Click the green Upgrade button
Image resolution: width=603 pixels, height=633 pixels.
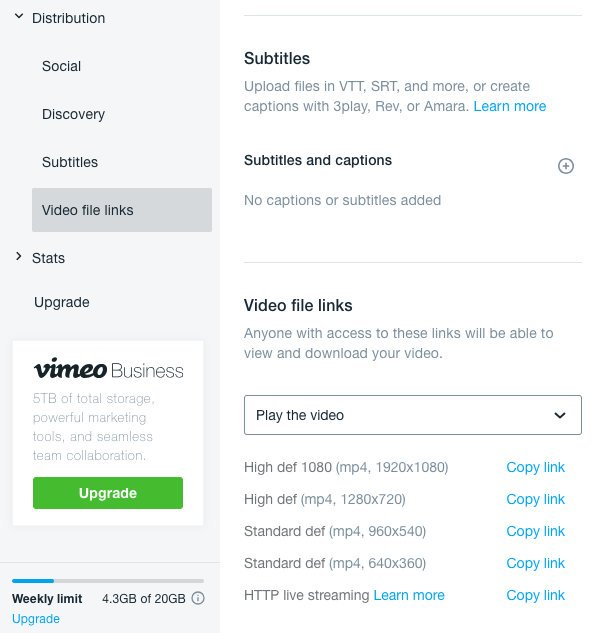(108, 493)
